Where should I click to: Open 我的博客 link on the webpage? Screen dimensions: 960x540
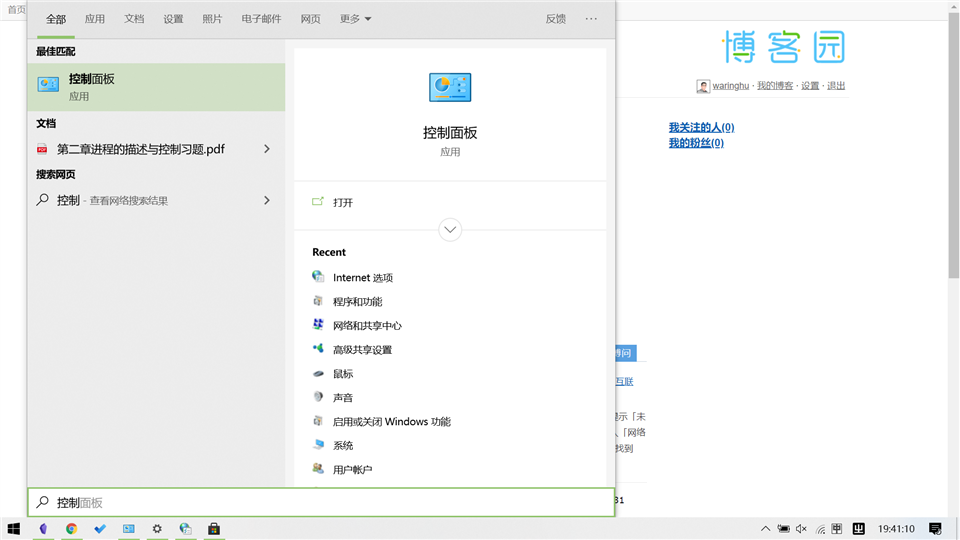[774, 86]
